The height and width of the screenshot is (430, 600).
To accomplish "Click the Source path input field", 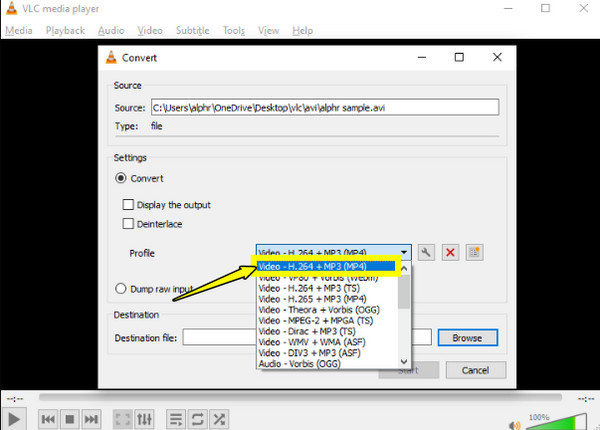I will [x=325, y=107].
